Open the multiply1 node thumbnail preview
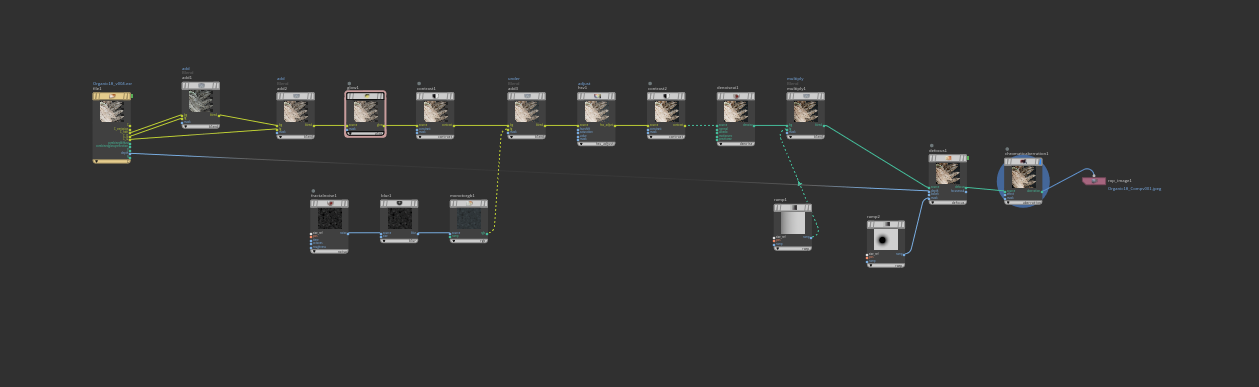 pos(805,111)
